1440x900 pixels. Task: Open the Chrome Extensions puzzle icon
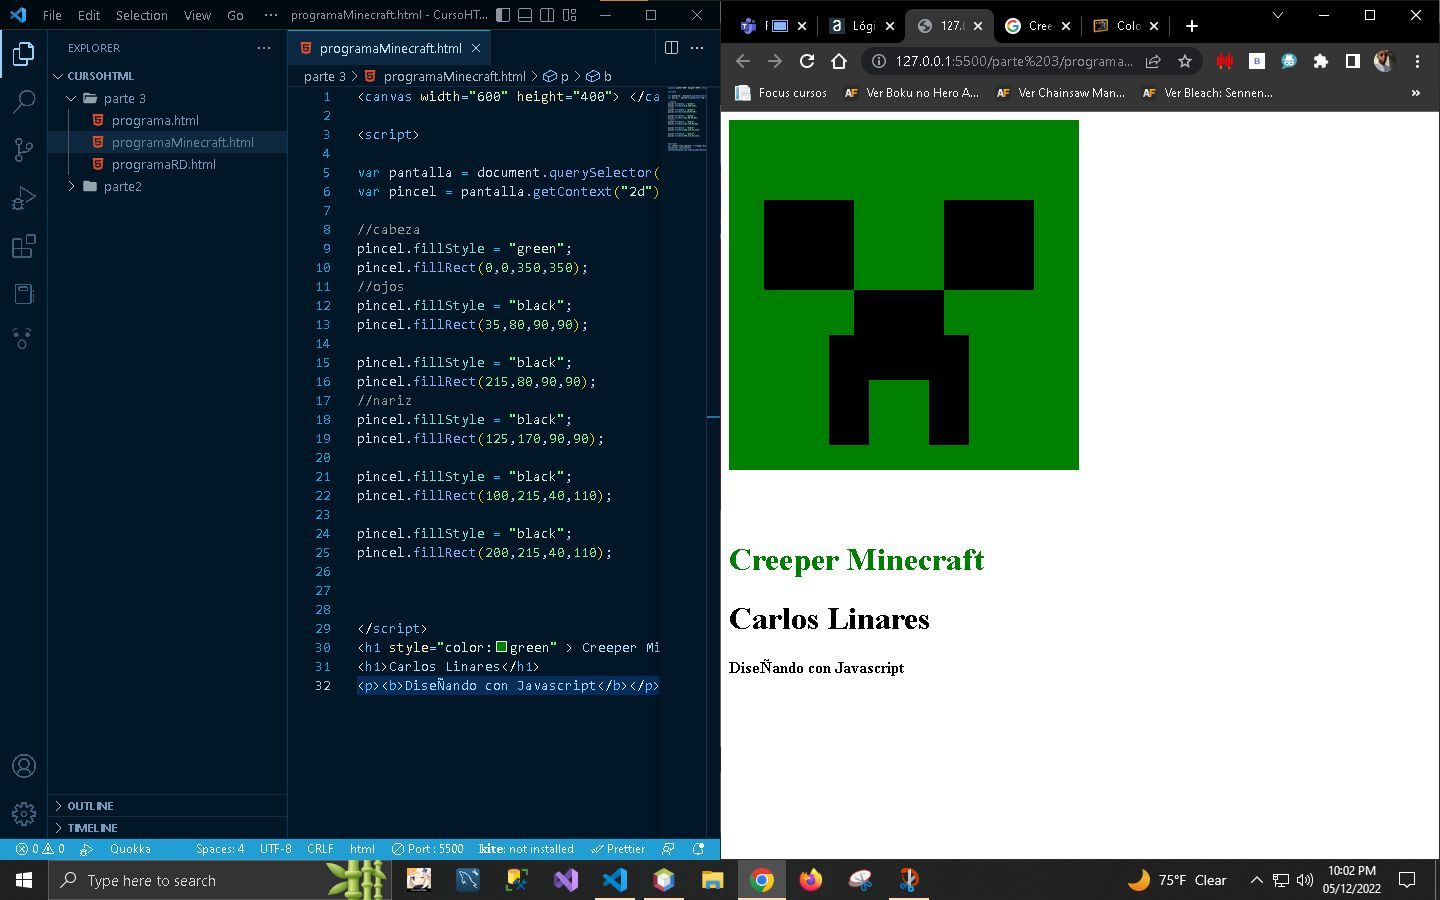pyautogui.click(x=1321, y=61)
